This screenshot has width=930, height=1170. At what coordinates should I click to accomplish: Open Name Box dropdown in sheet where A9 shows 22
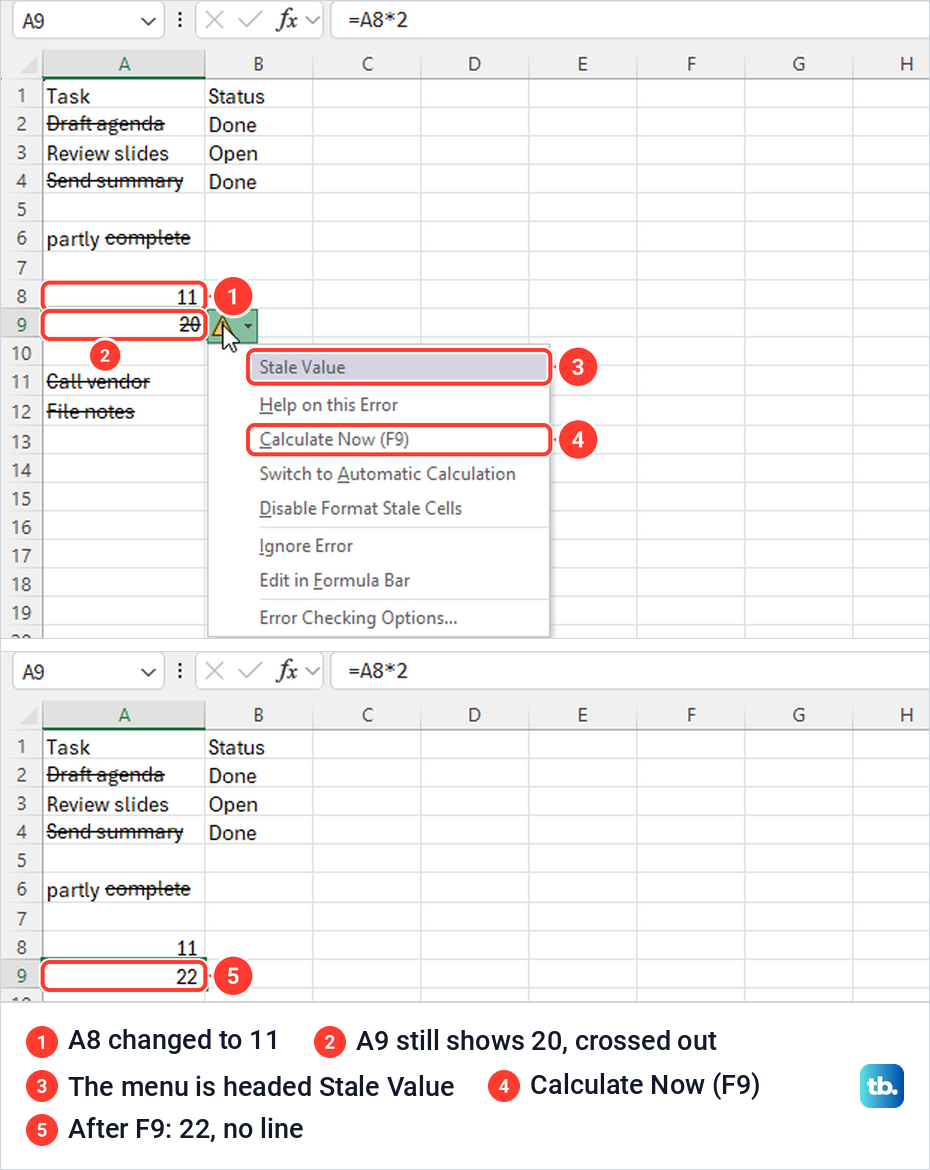click(x=148, y=673)
